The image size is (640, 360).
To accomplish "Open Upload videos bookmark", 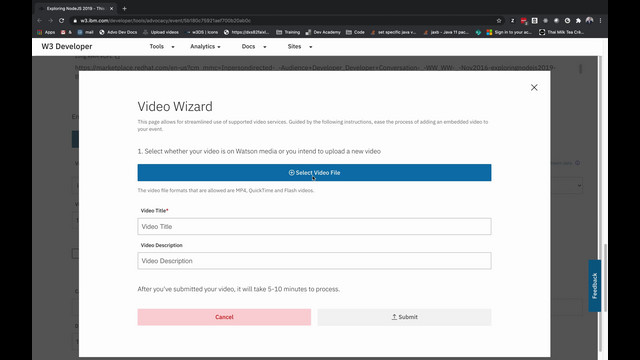I will pyautogui.click(x=161, y=32).
